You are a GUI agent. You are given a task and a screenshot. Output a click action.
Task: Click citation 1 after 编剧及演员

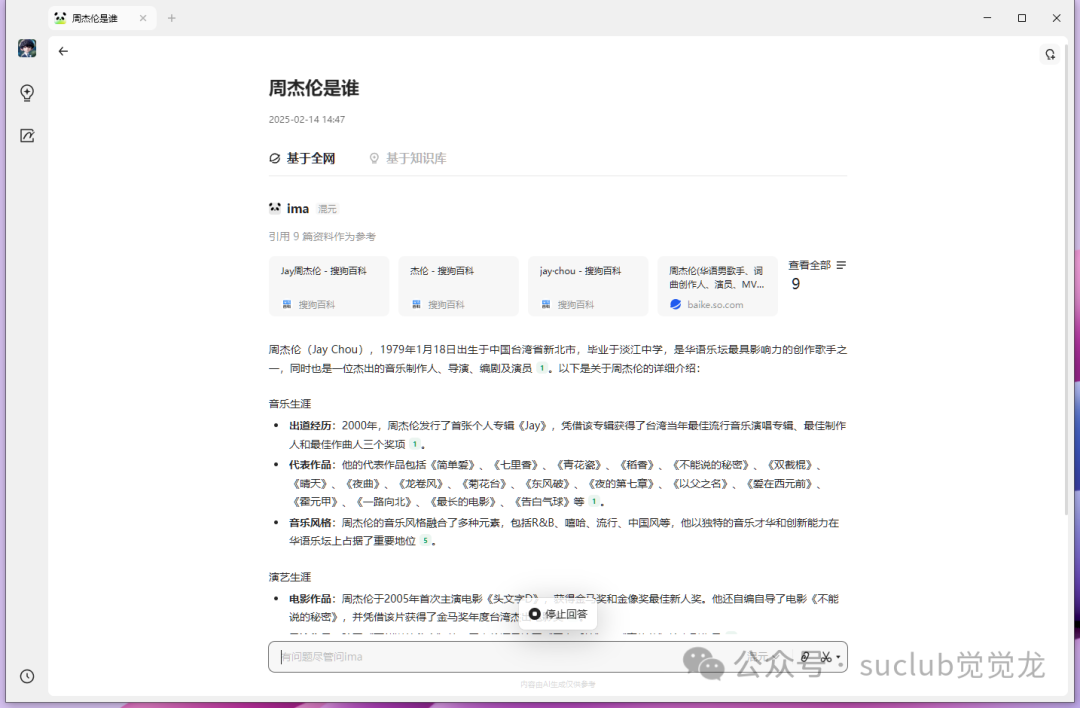coord(542,368)
